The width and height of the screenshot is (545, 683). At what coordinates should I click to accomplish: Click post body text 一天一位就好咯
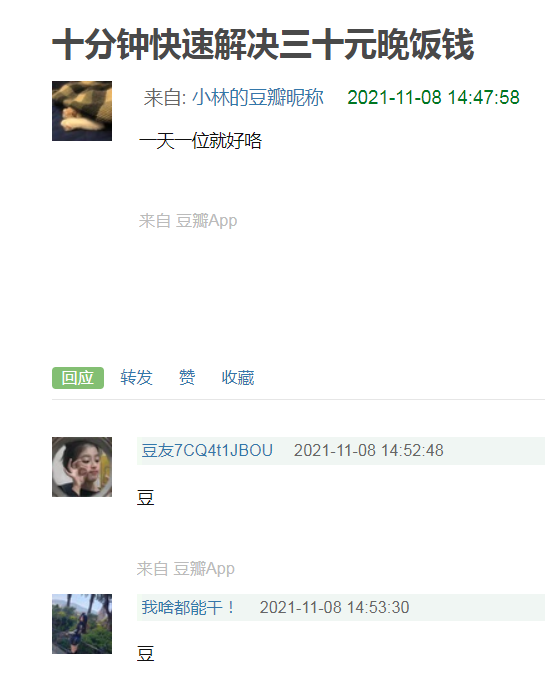pos(200,141)
